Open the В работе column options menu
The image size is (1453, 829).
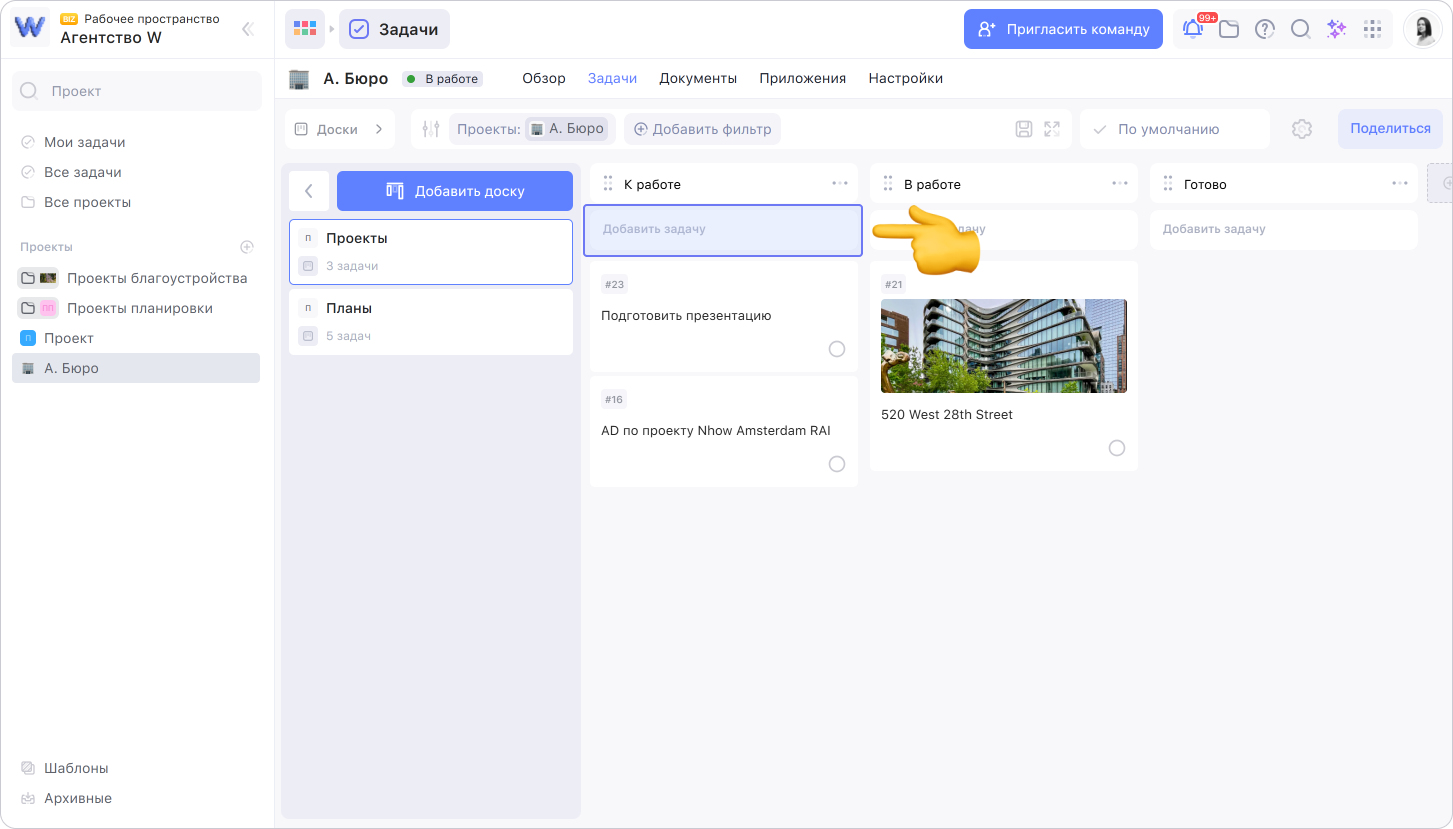pos(1119,184)
